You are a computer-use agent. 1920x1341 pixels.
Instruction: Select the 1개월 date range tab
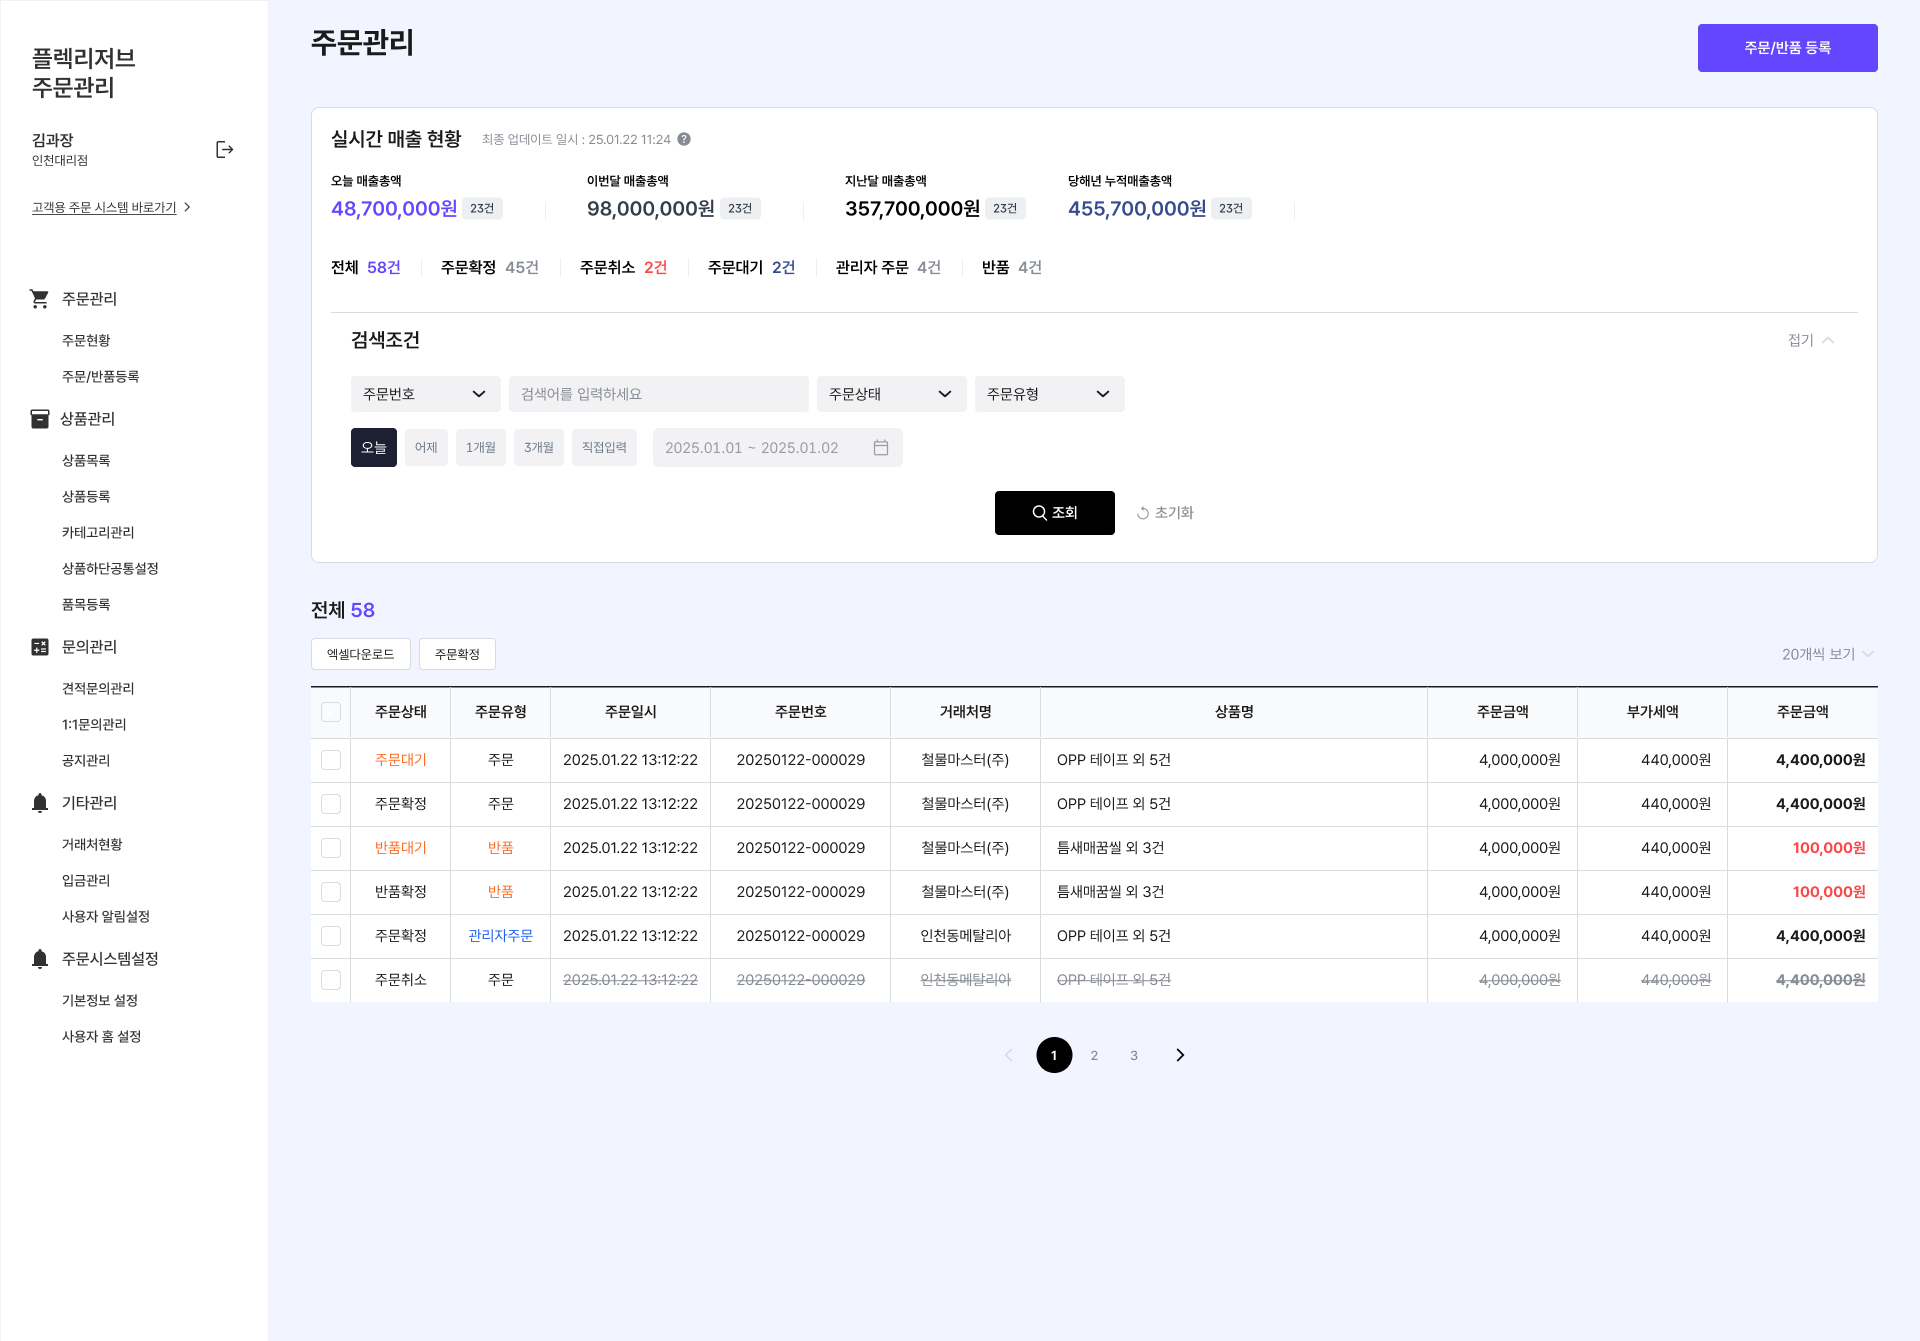click(480, 447)
